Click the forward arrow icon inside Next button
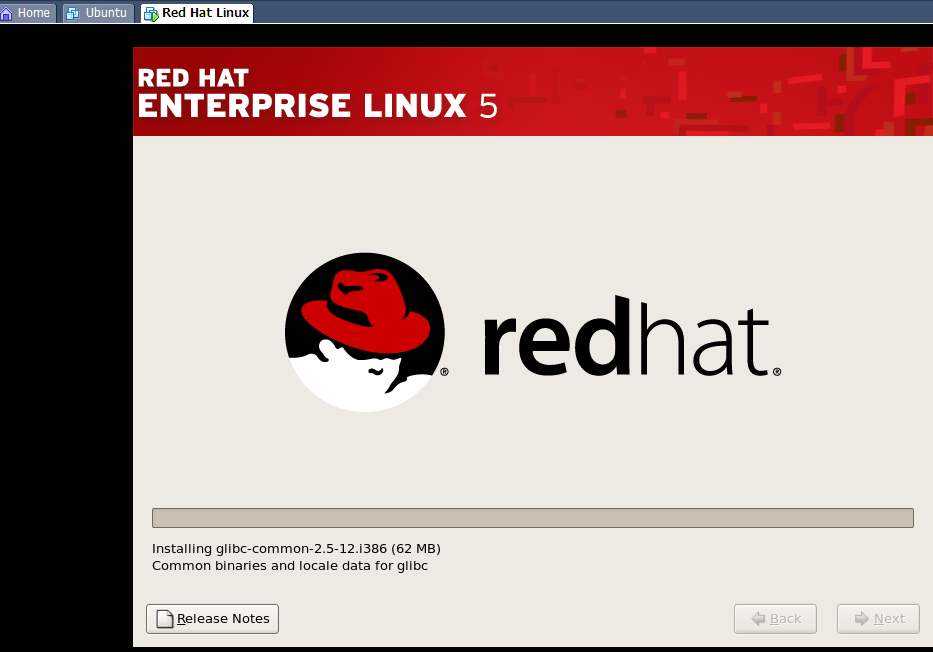The width and height of the screenshot is (933, 652). point(864,618)
